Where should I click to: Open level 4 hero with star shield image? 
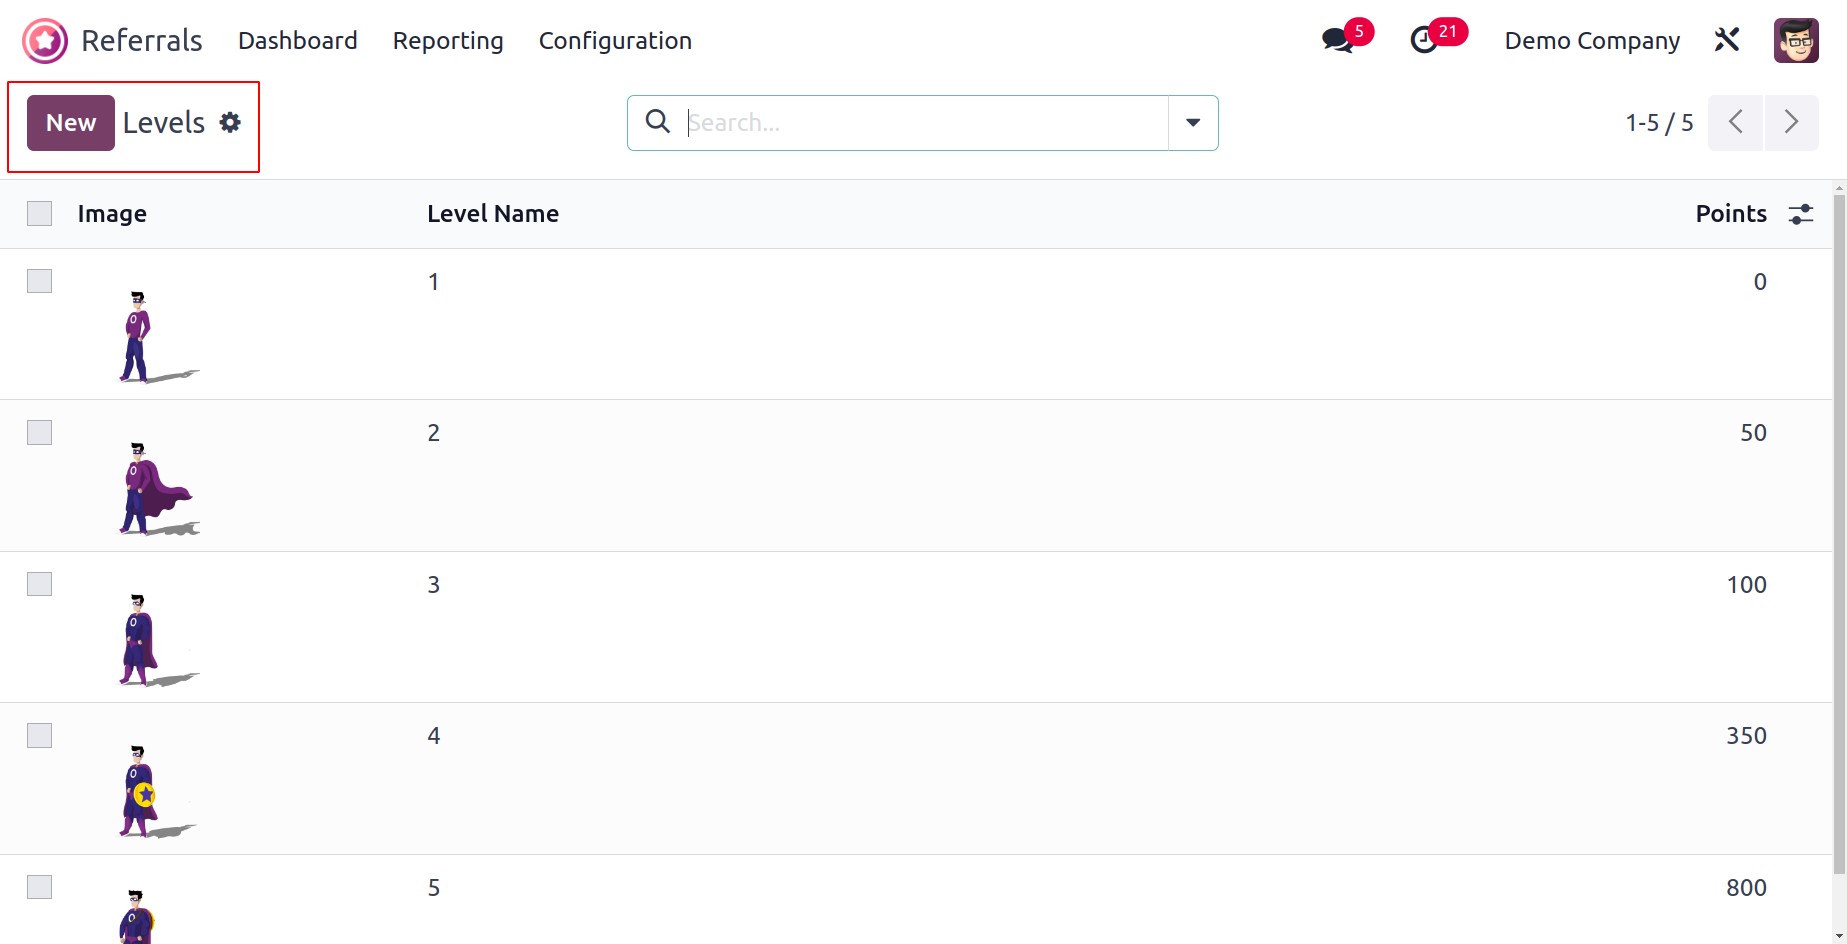(158, 792)
